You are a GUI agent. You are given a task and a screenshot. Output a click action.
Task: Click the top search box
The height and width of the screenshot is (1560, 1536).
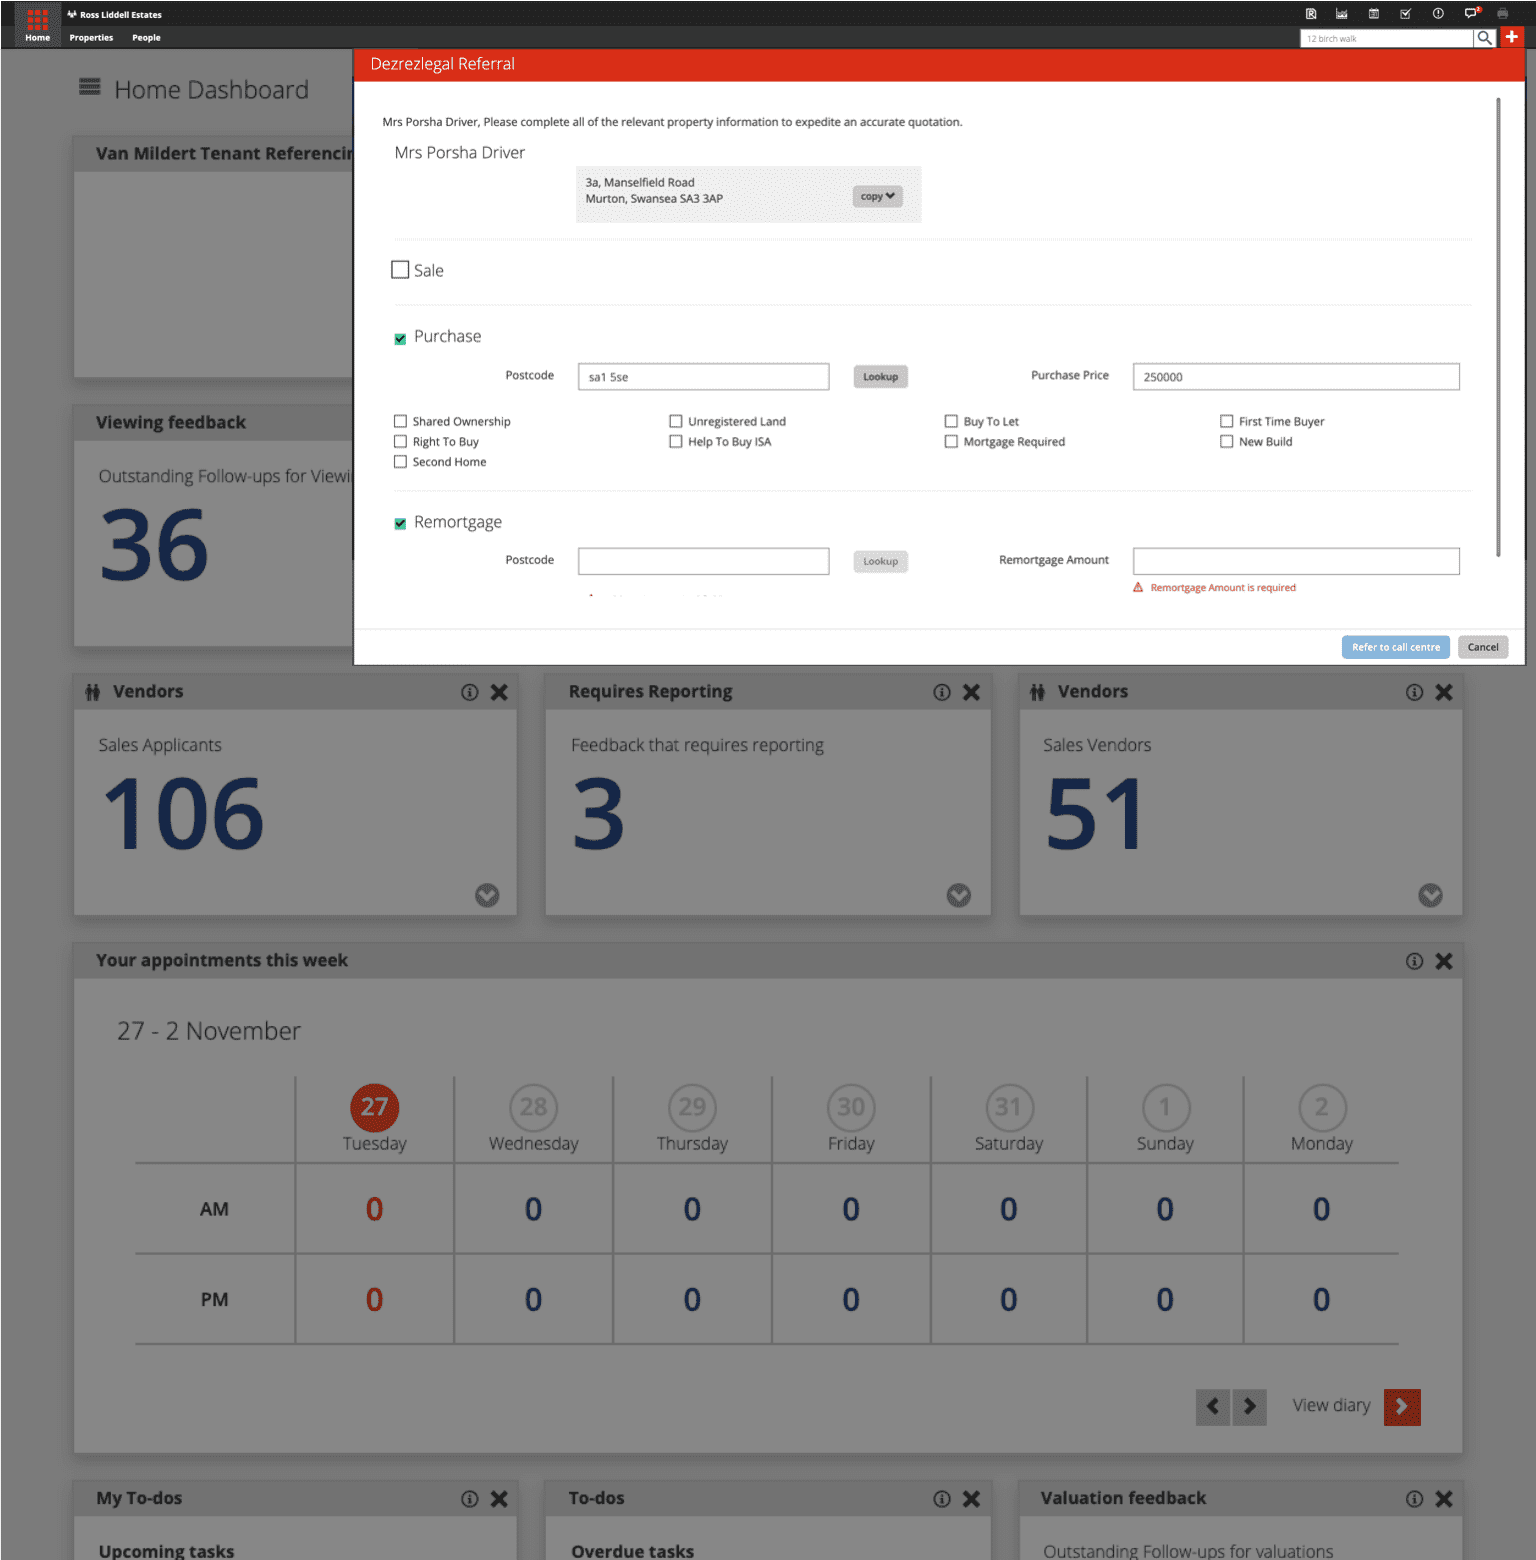click(x=1386, y=38)
